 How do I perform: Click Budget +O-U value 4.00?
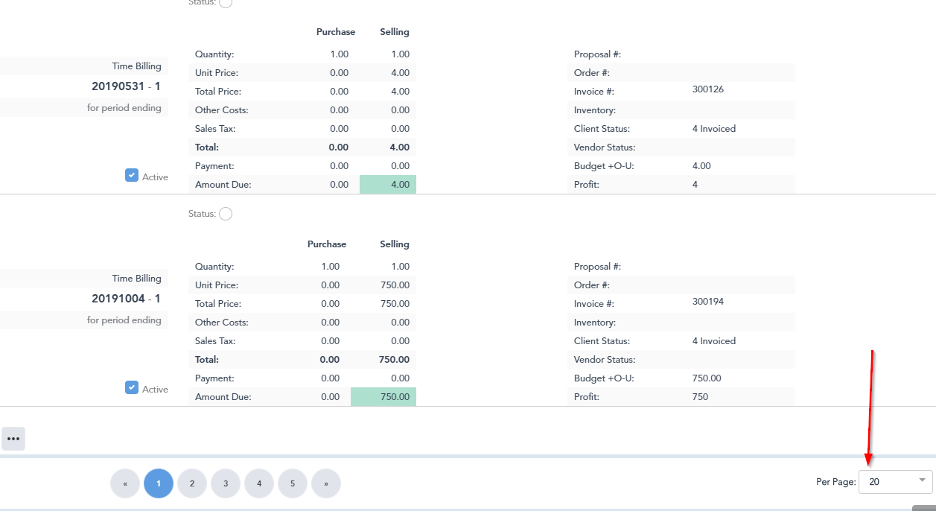[x=701, y=166]
